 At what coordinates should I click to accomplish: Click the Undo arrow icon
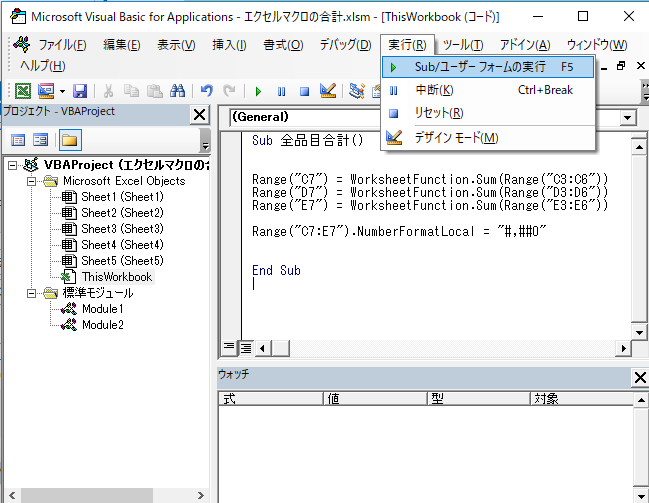click(x=206, y=90)
